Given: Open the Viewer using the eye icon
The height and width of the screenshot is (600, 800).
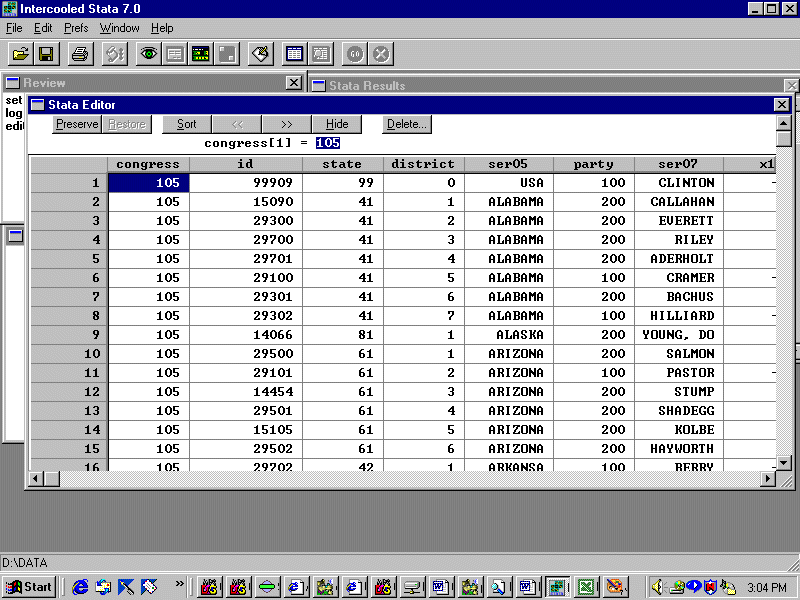Looking at the screenshot, I should click(148, 54).
